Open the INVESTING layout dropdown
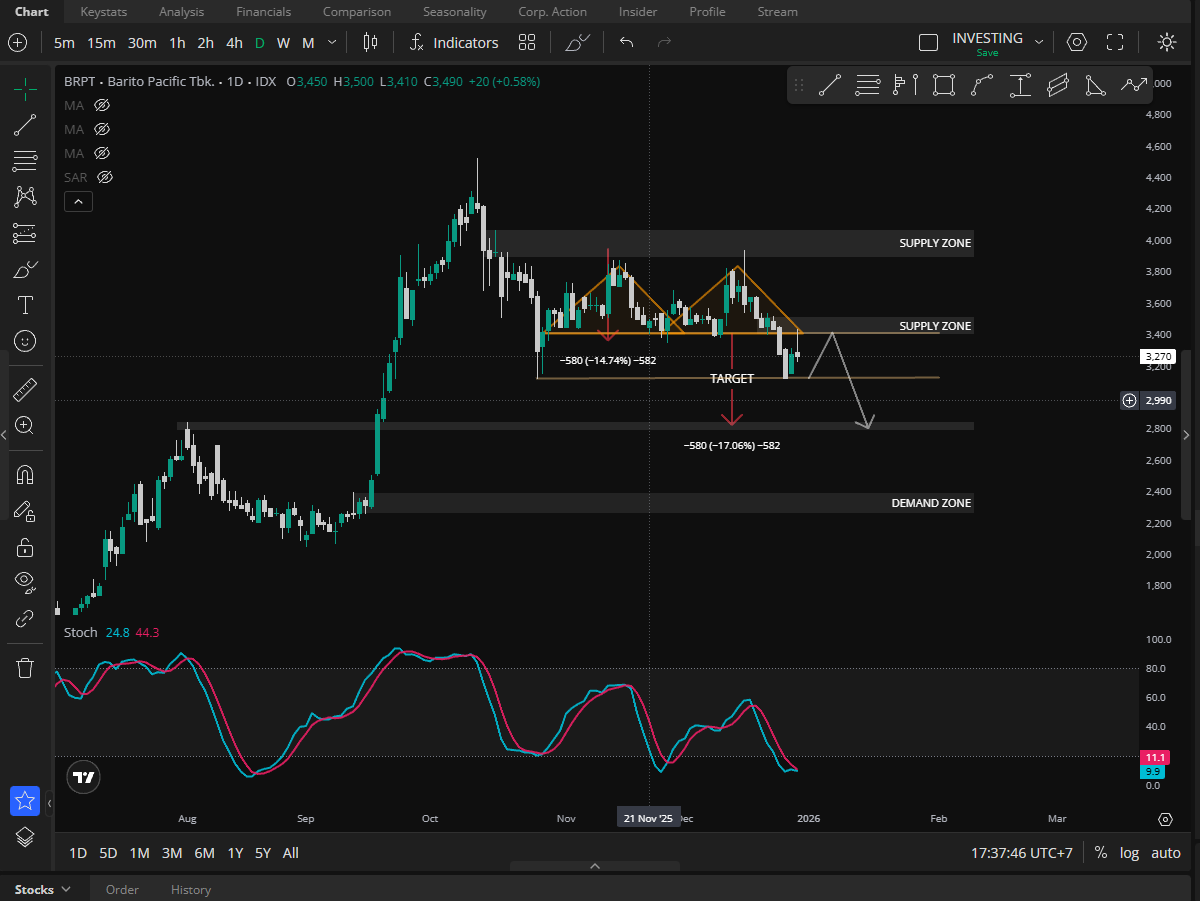Screen dimensions: 1200x901 [1039, 42]
